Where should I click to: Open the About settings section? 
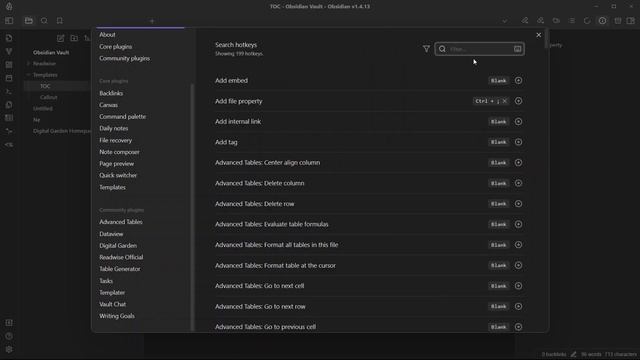coord(107,35)
